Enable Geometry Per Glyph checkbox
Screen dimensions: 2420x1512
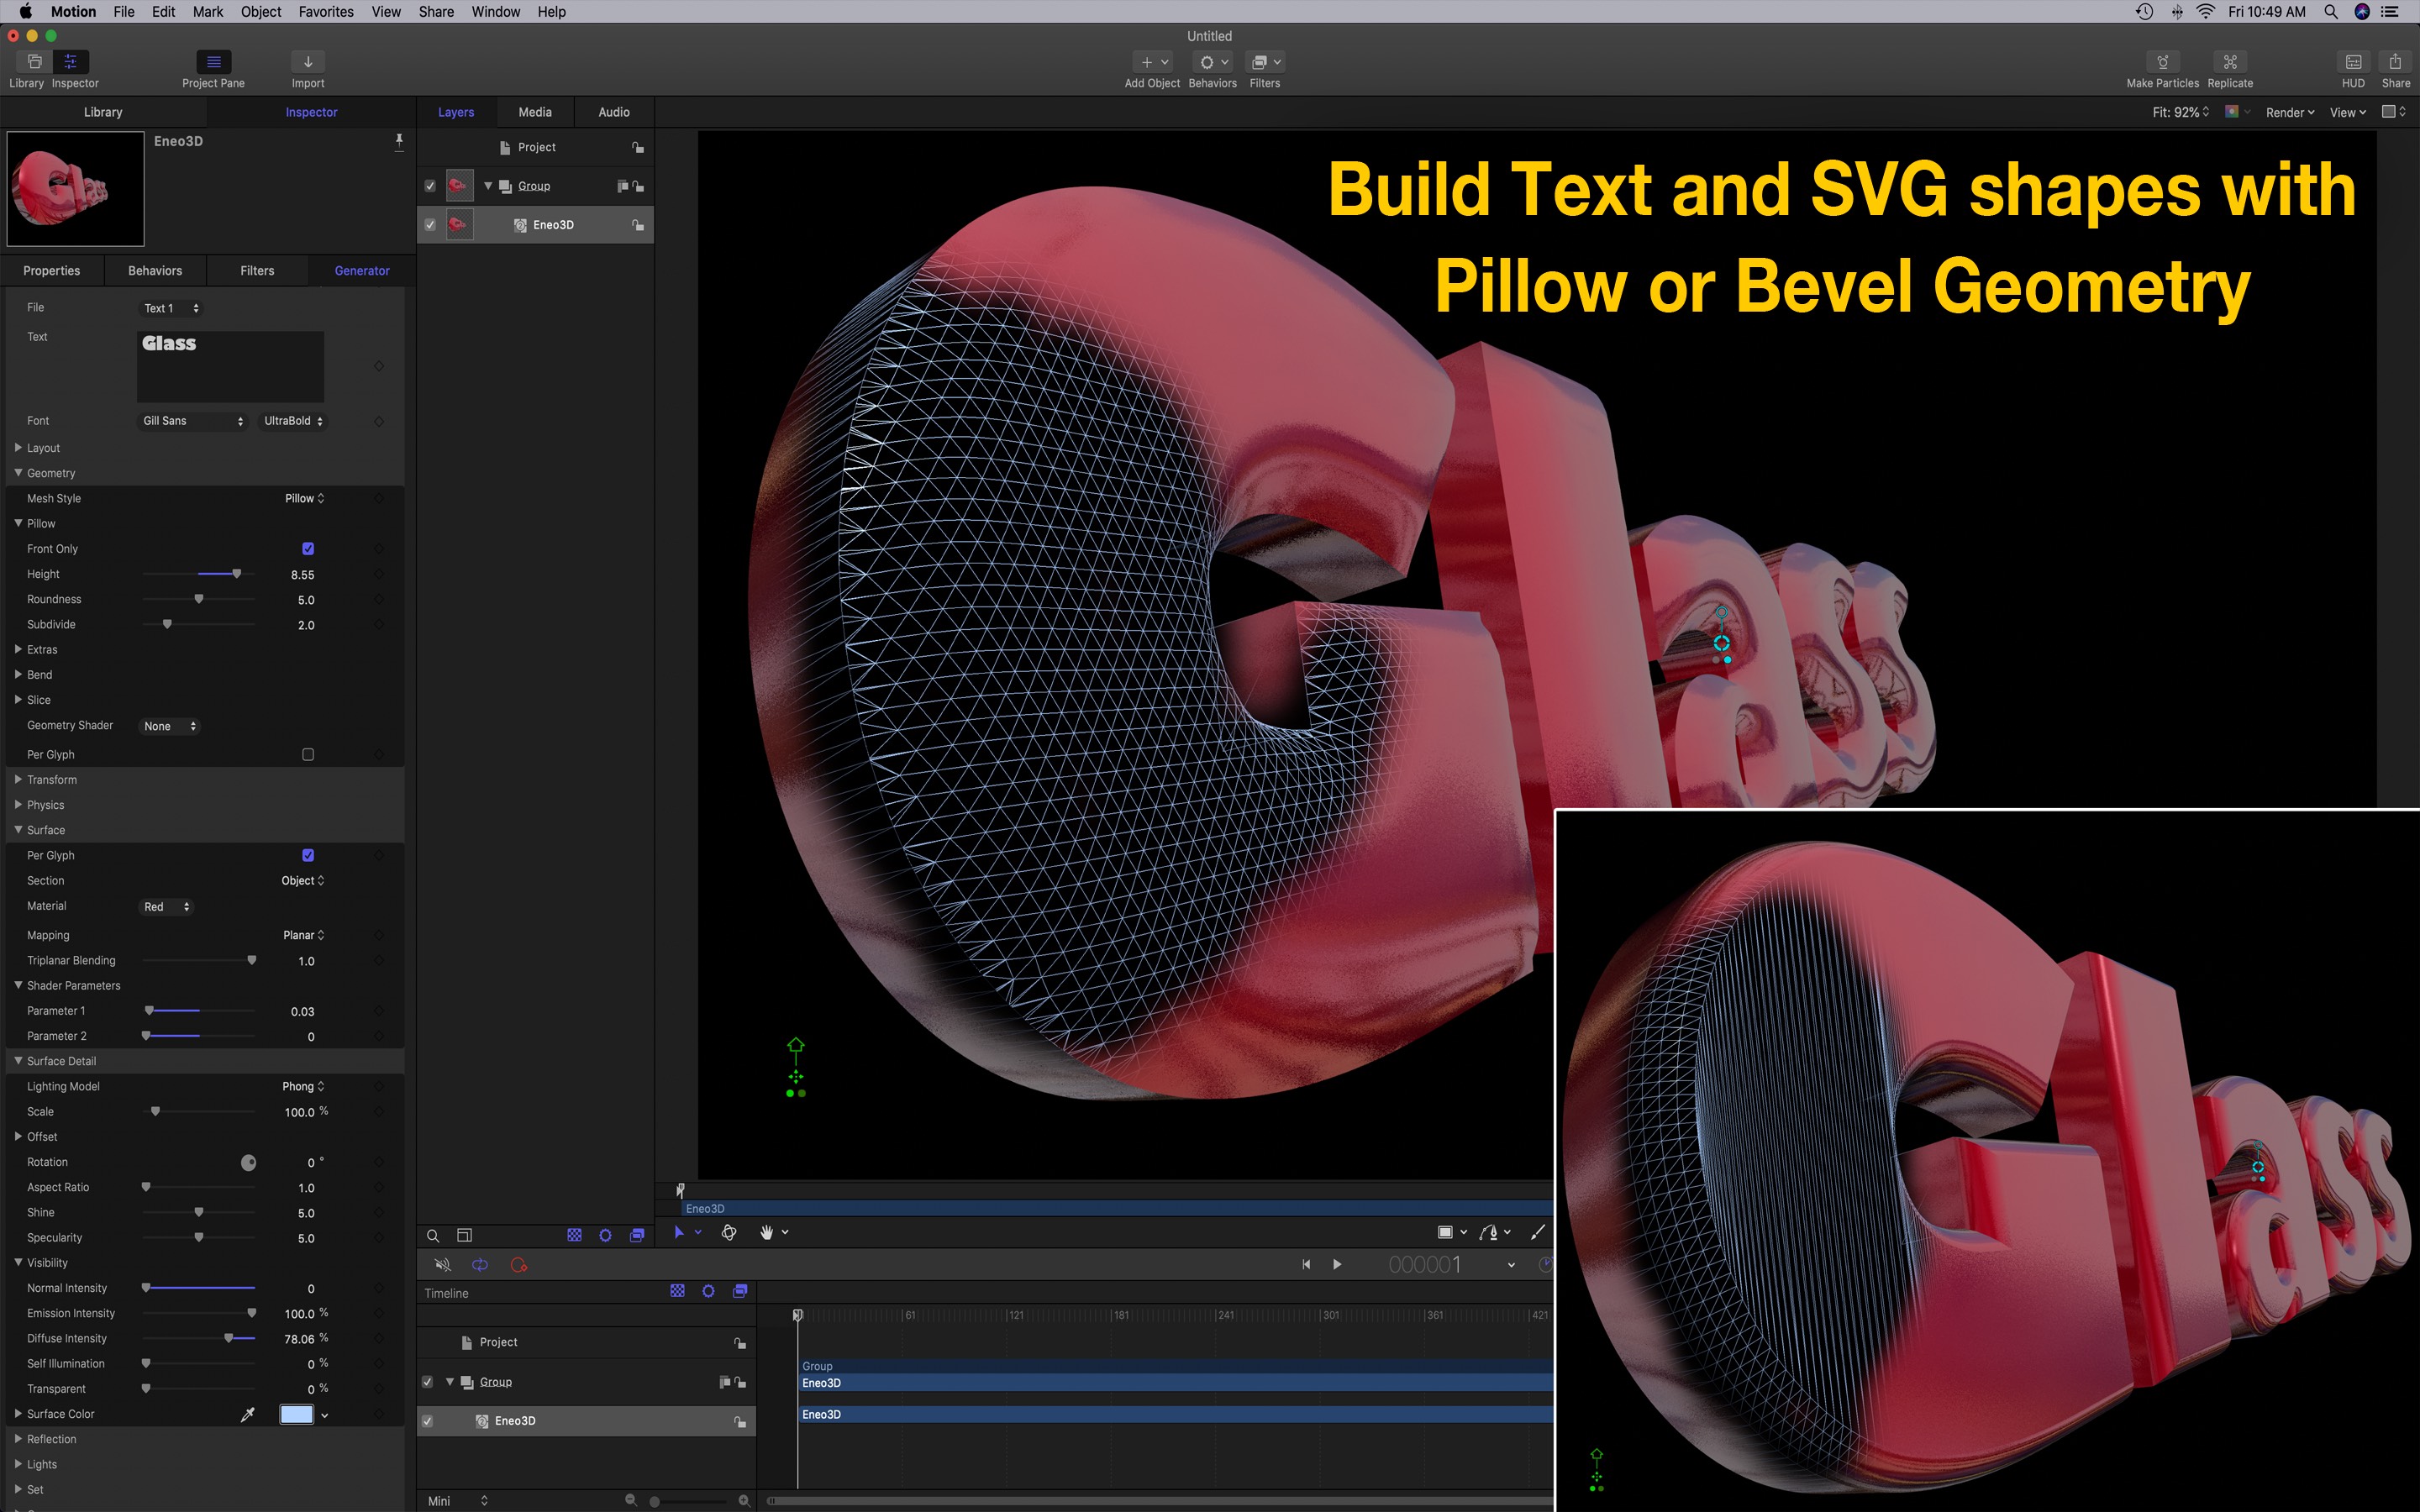point(308,755)
